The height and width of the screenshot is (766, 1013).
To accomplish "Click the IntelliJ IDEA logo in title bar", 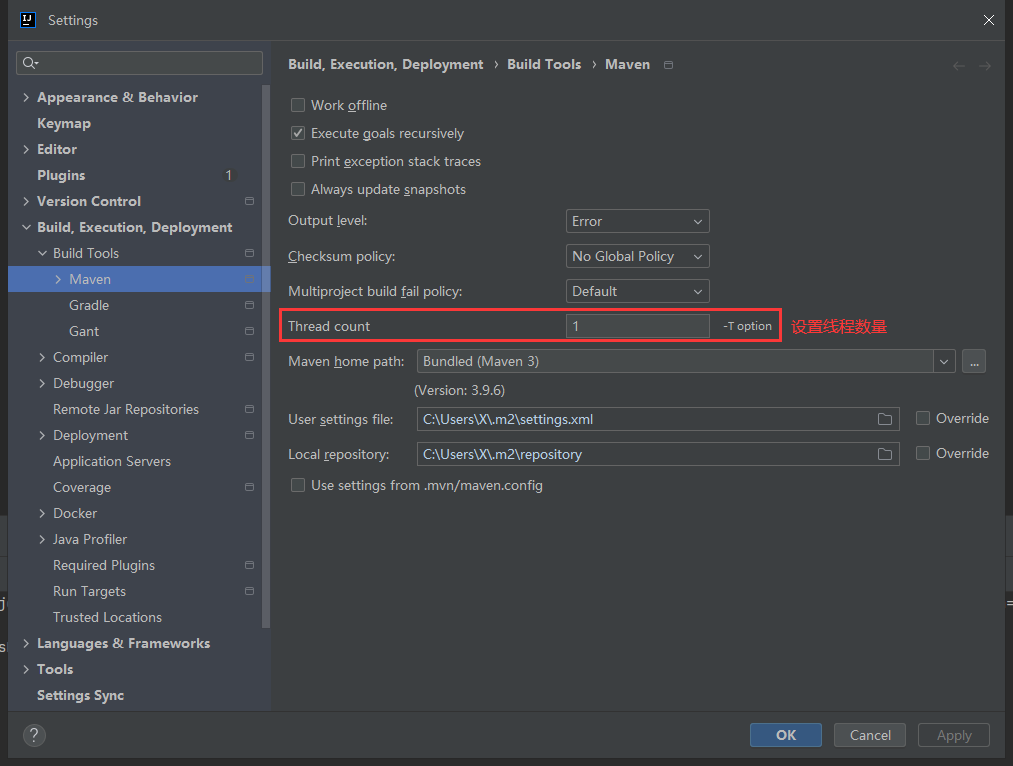I will [27, 20].
